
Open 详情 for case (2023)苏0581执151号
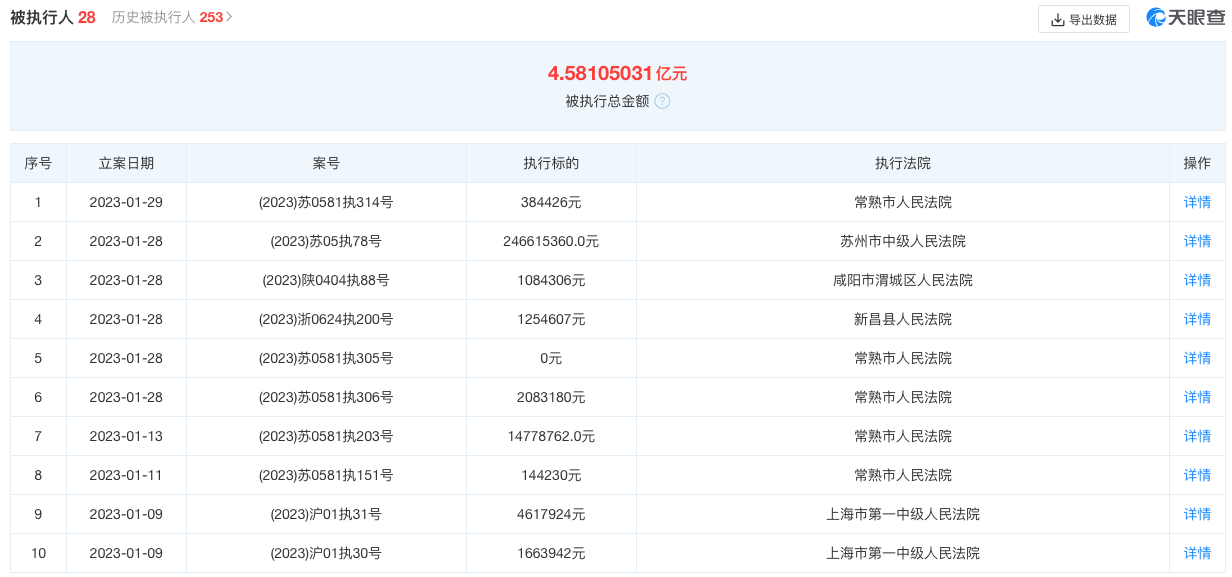pyautogui.click(x=1197, y=475)
